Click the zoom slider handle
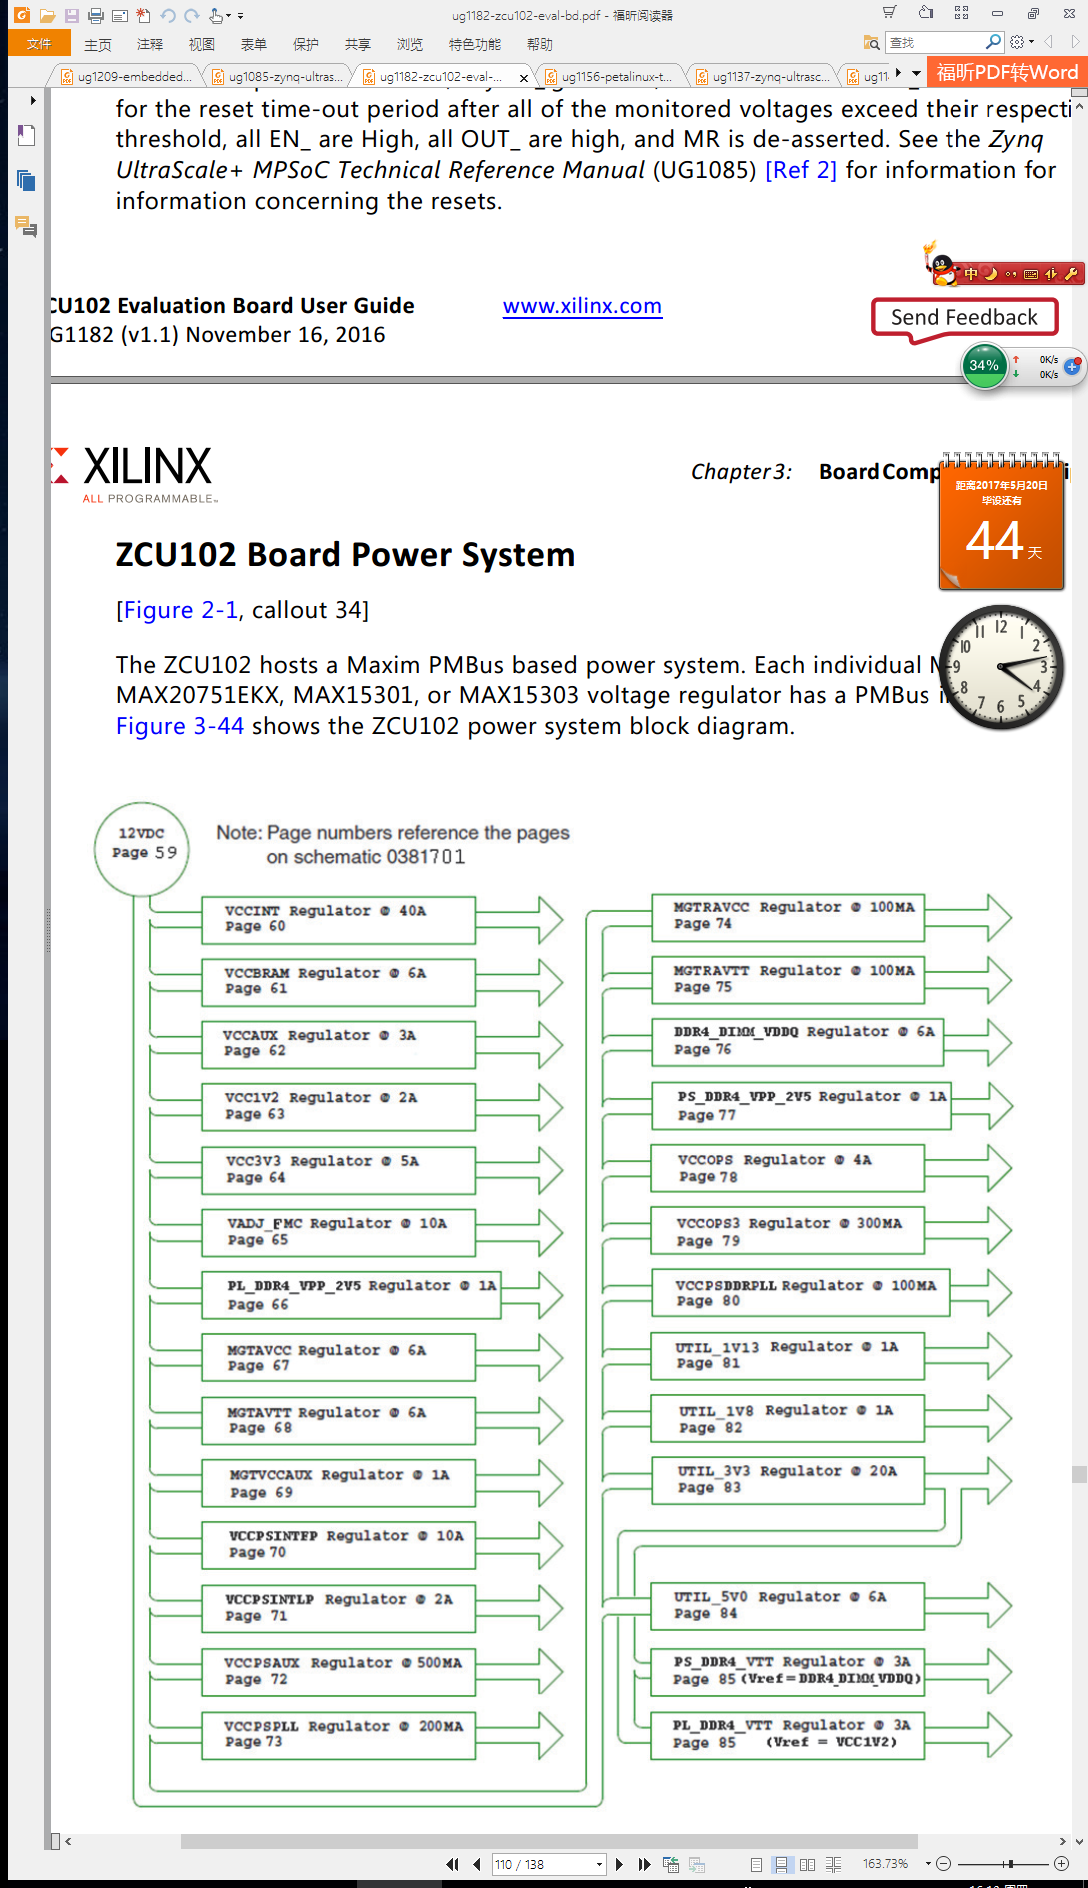 [x=1011, y=1864]
